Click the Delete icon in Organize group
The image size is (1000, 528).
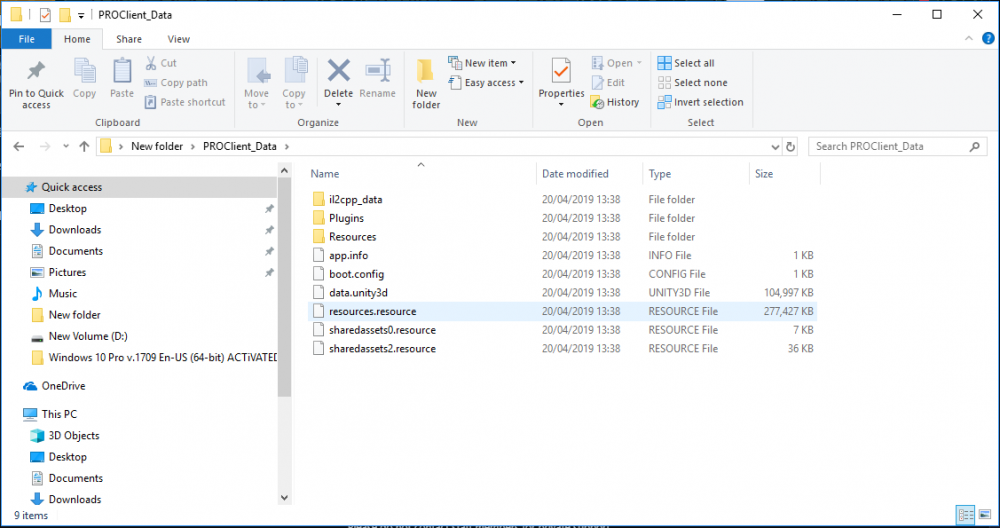[338, 72]
